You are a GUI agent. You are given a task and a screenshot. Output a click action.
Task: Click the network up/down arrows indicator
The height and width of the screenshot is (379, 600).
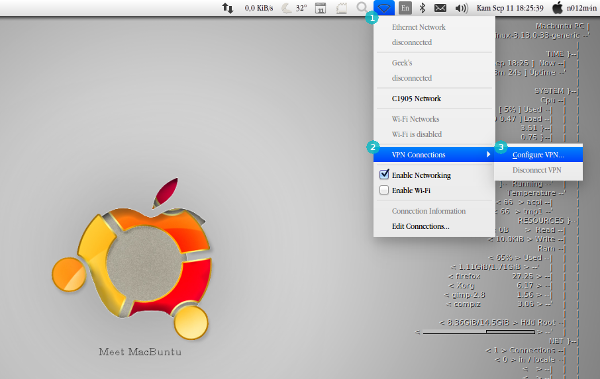pos(228,8)
